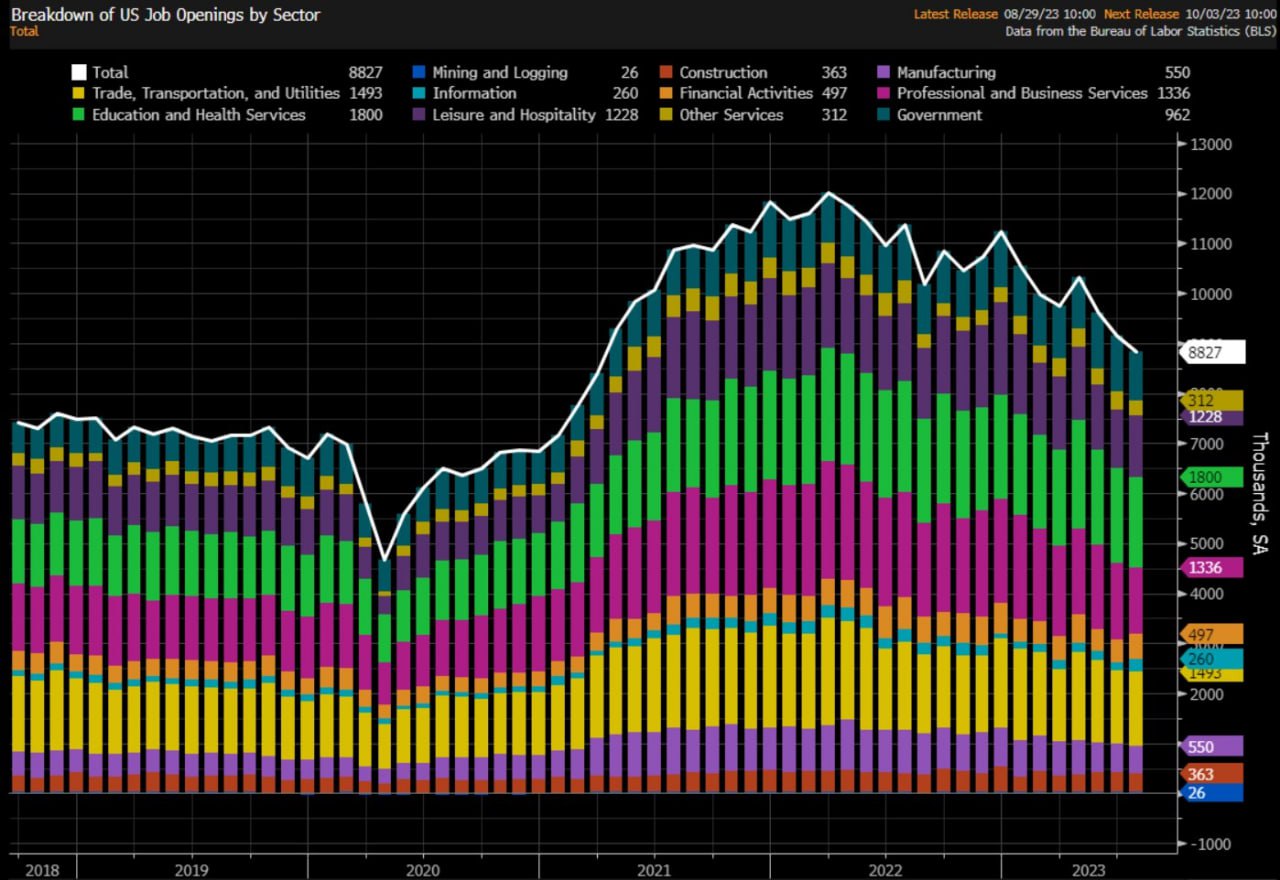The height and width of the screenshot is (880, 1280).
Task: Select the Mining and Logging legend swatch
Action: click(419, 72)
